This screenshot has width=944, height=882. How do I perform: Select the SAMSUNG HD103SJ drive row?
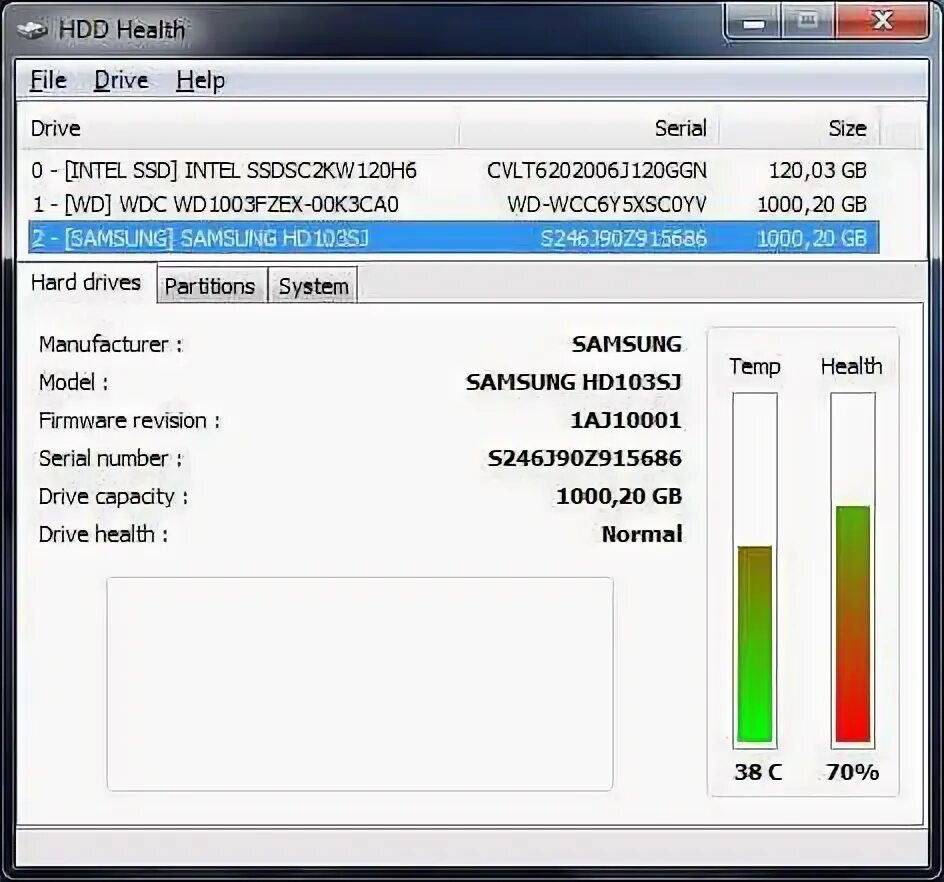[454, 238]
